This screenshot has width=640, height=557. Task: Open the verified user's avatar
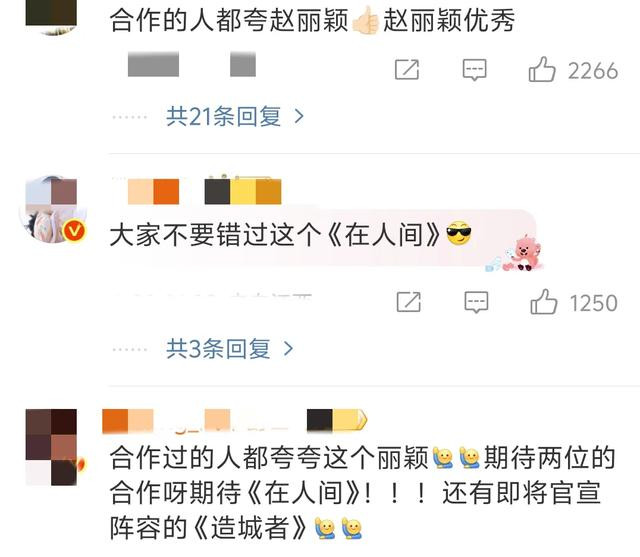point(51,209)
